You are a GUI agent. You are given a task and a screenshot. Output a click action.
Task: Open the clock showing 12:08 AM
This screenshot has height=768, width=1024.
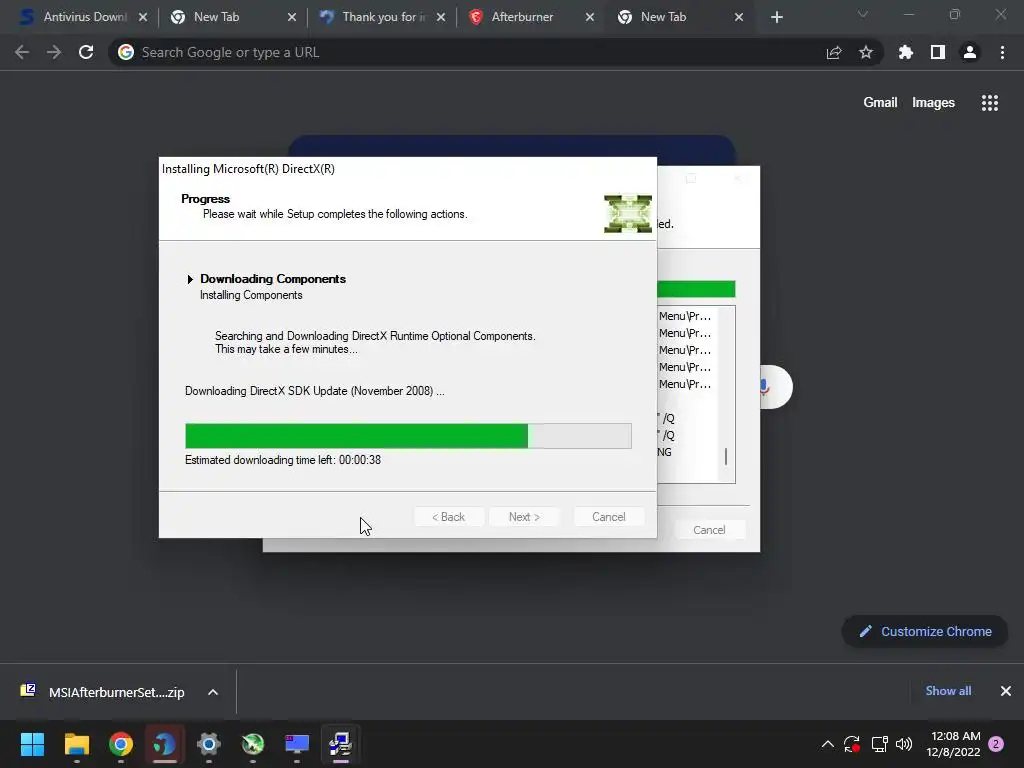(953, 744)
